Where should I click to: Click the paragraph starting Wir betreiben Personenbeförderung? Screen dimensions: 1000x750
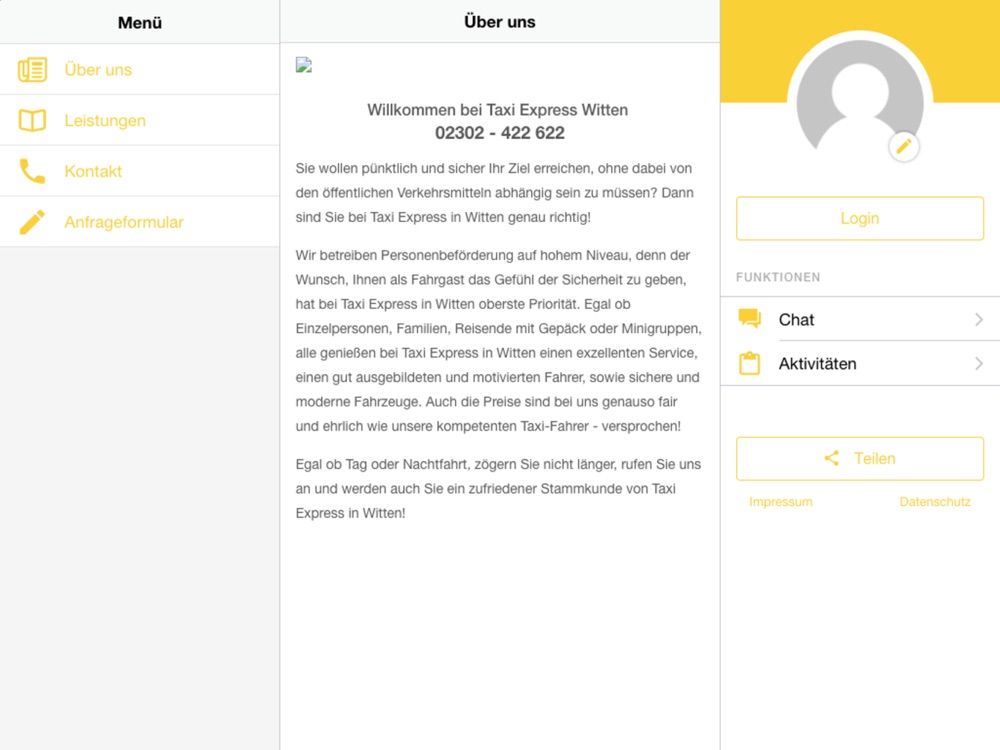(498, 341)
